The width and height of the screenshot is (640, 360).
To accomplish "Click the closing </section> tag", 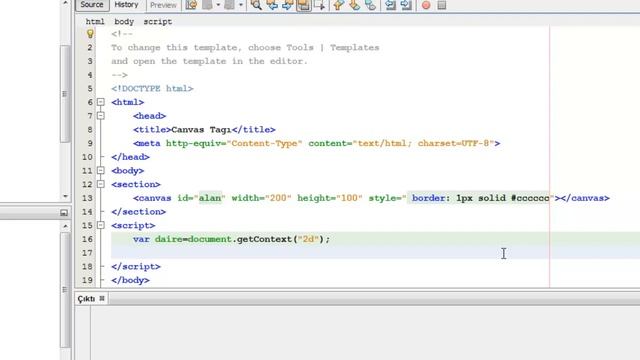I will coord(138,212).
